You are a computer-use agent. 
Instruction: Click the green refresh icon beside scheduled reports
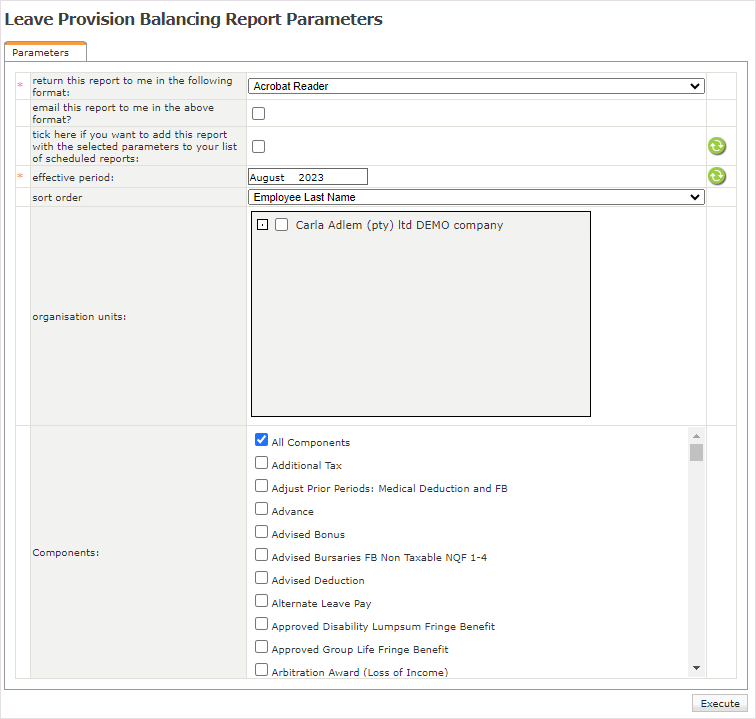tap(717, 146)
